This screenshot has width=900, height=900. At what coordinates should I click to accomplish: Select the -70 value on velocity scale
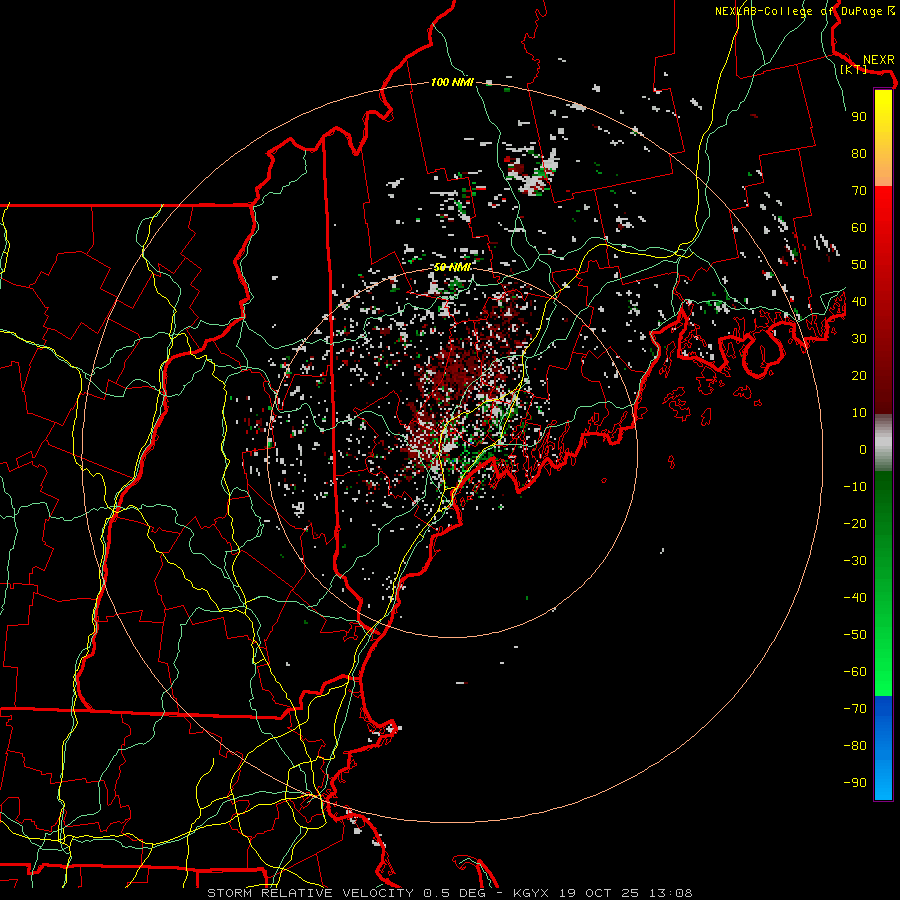click(x=855, y=709)
